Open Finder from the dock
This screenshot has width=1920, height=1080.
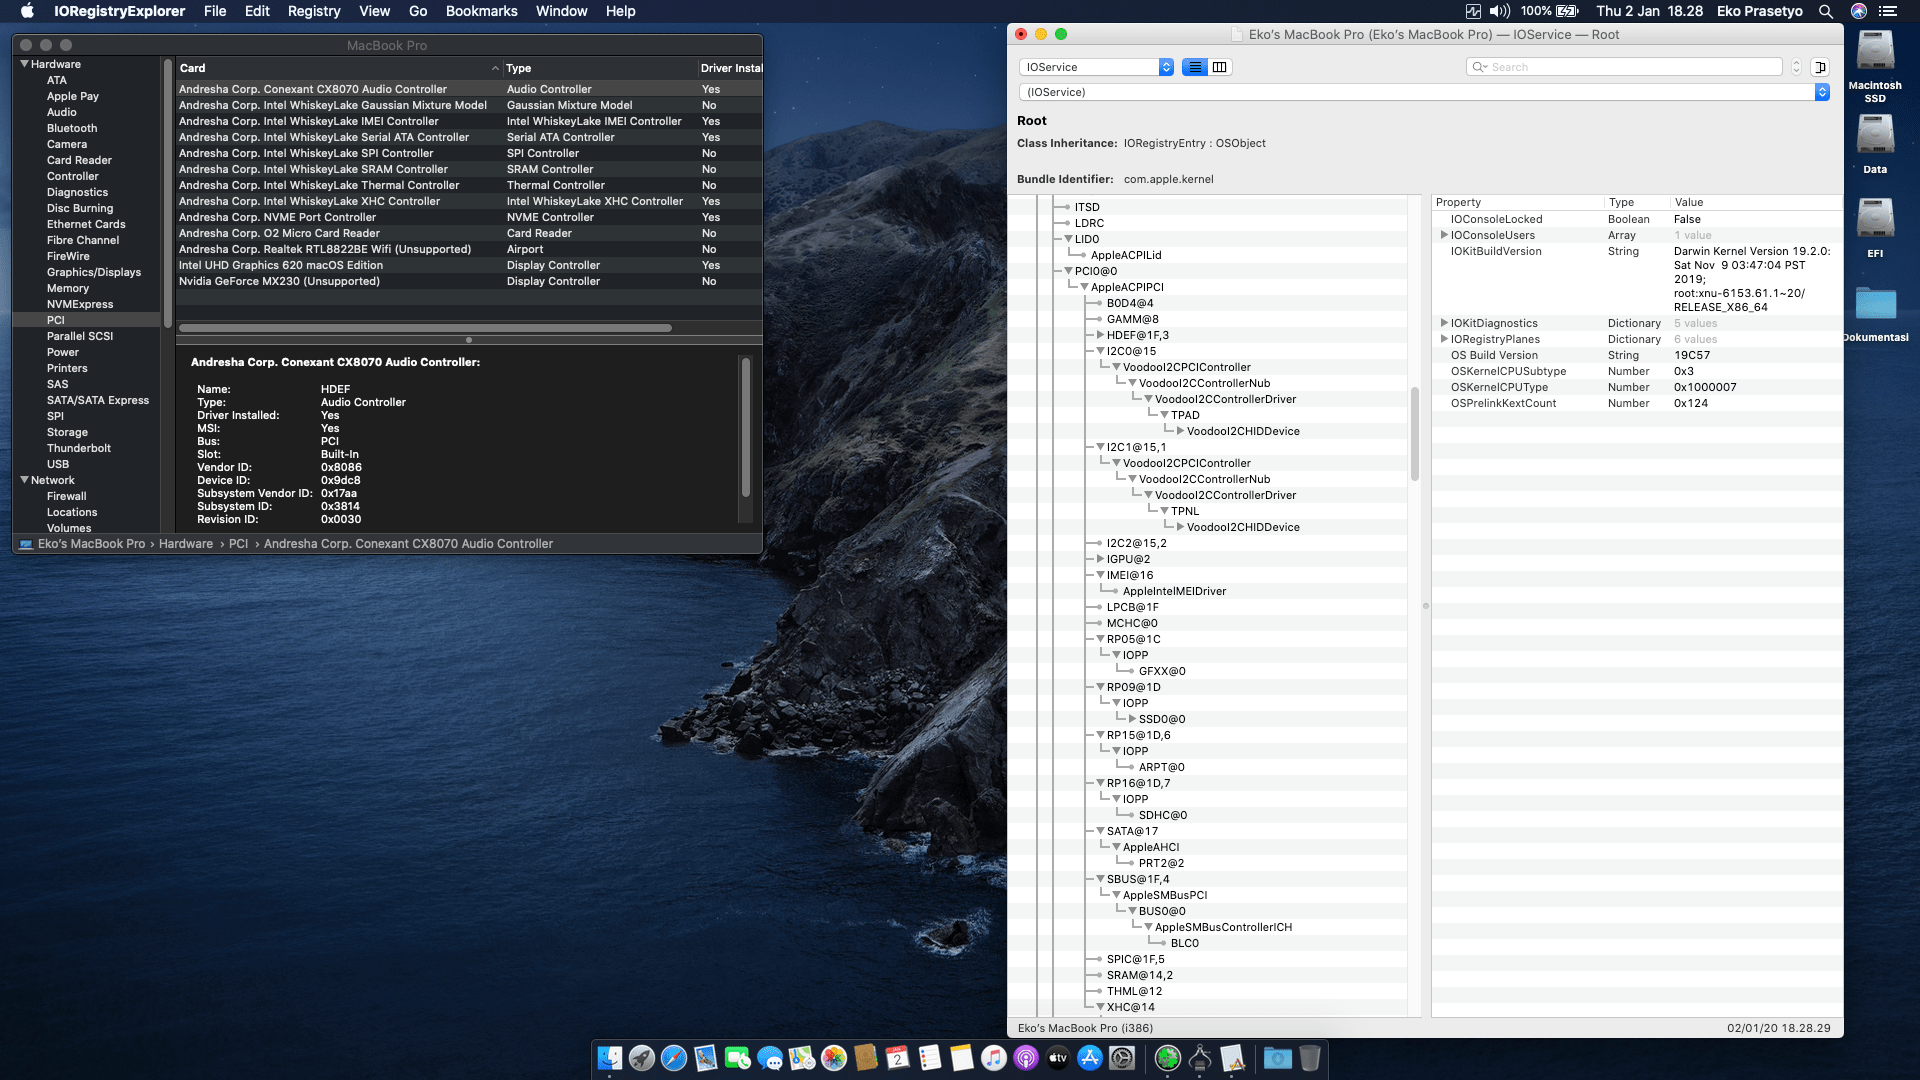pyautogui.click(x=610, y=1057)
